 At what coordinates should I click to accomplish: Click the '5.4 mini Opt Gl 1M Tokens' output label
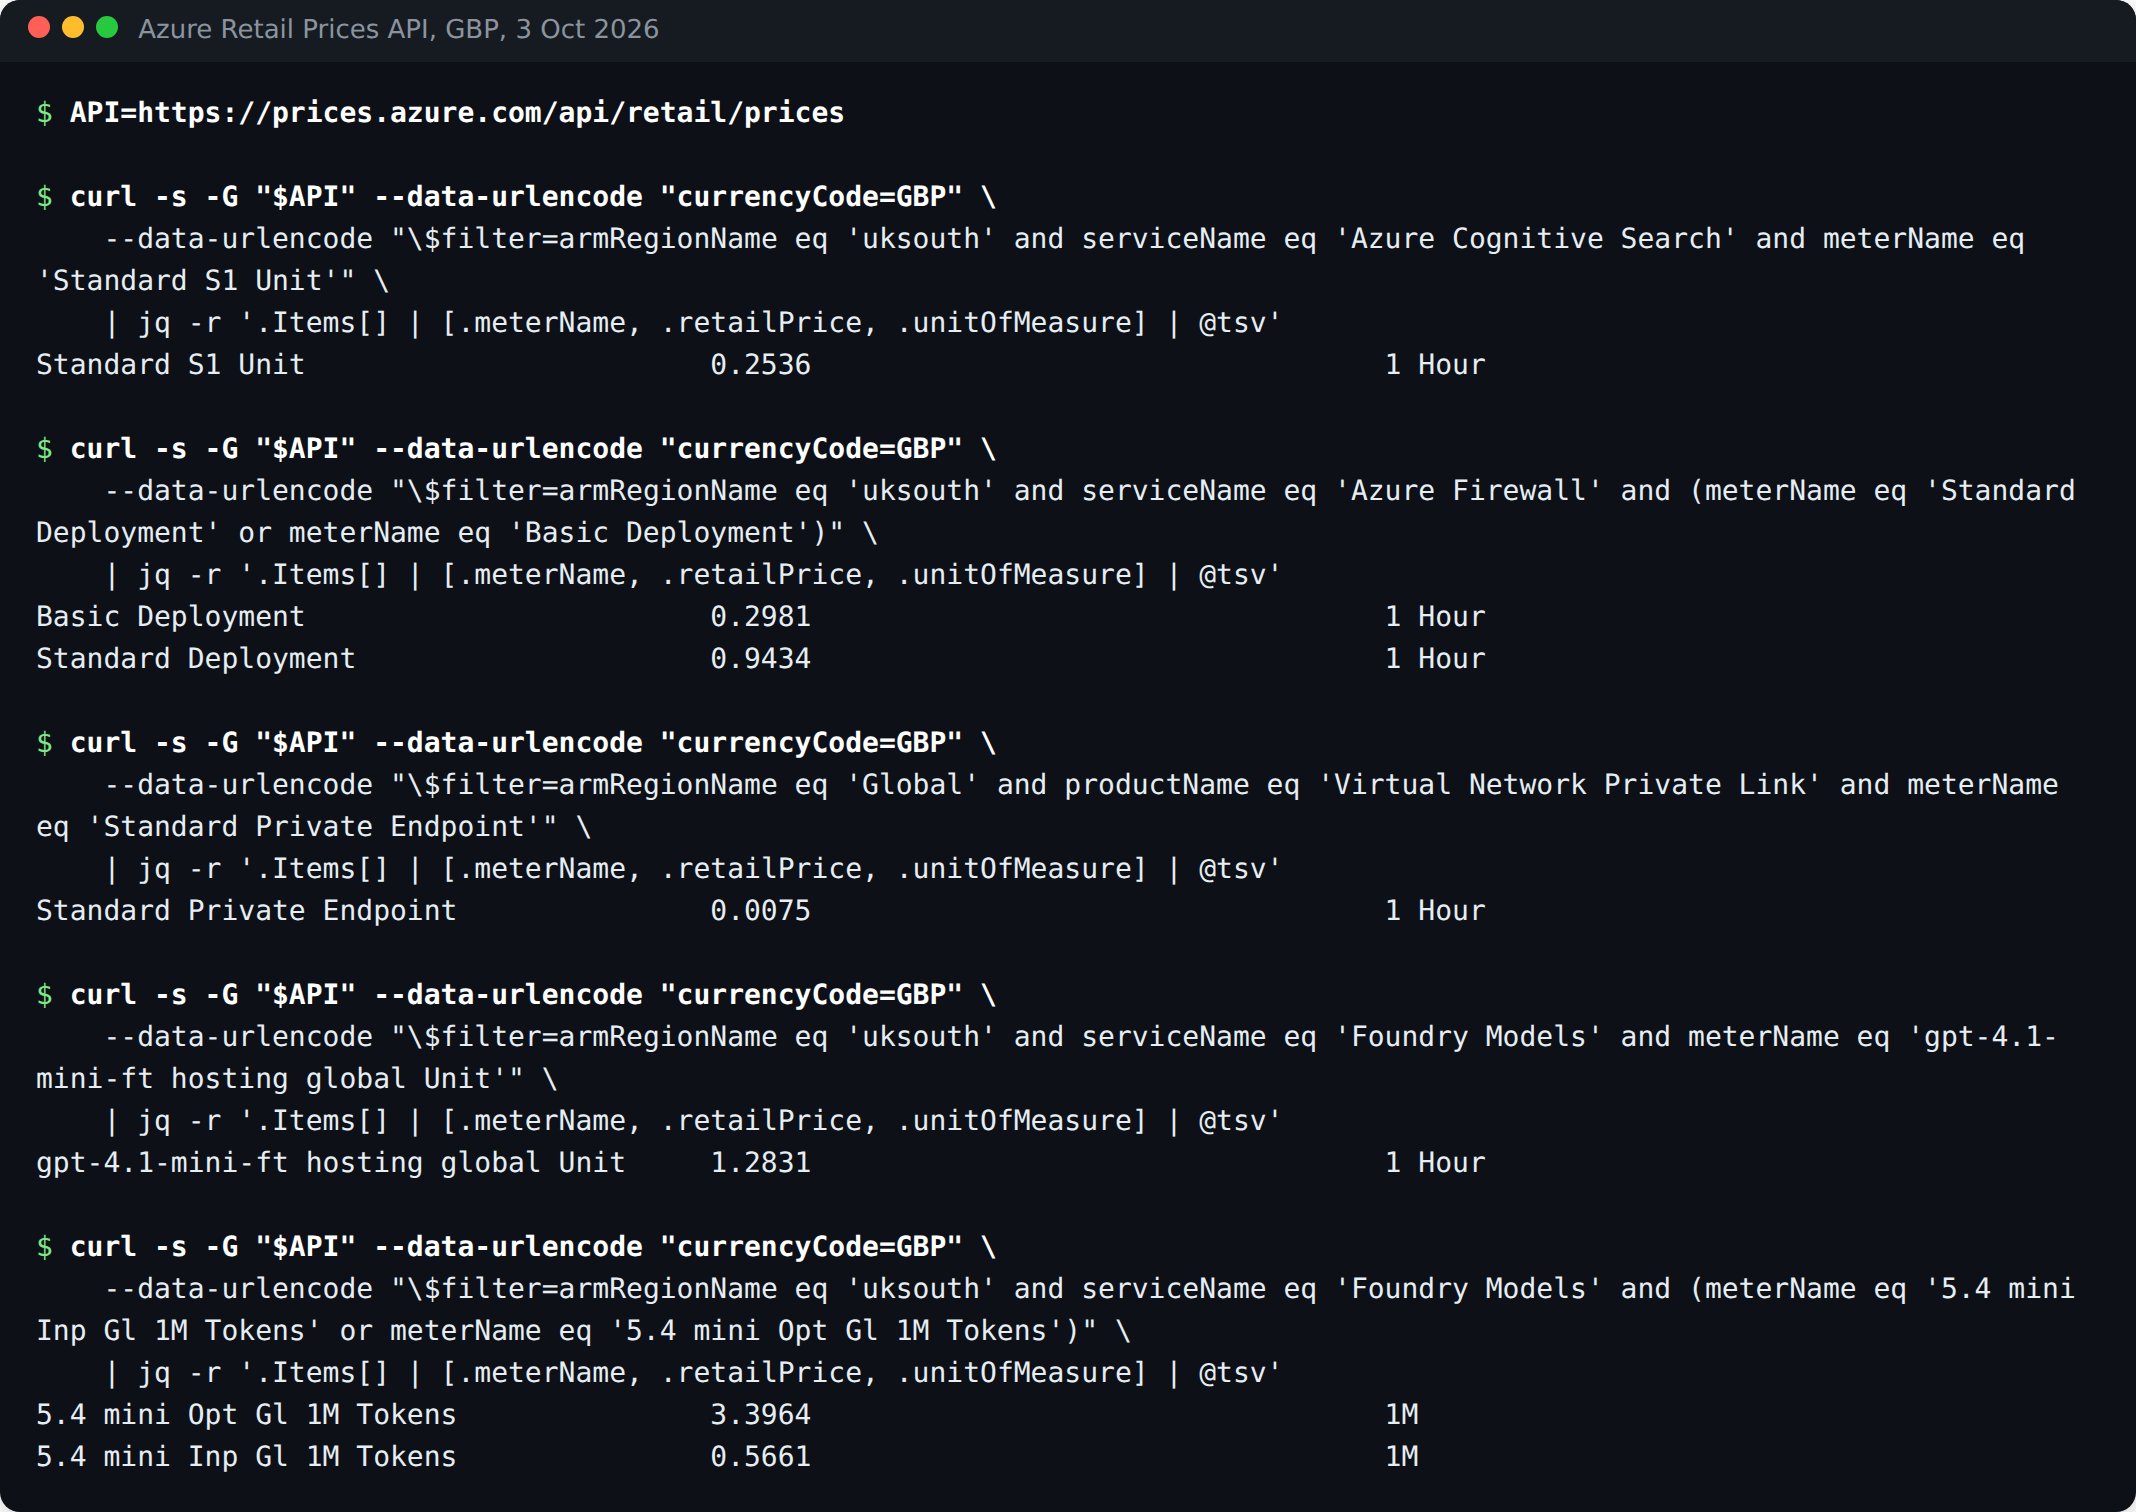click(x=246, y=1415)
